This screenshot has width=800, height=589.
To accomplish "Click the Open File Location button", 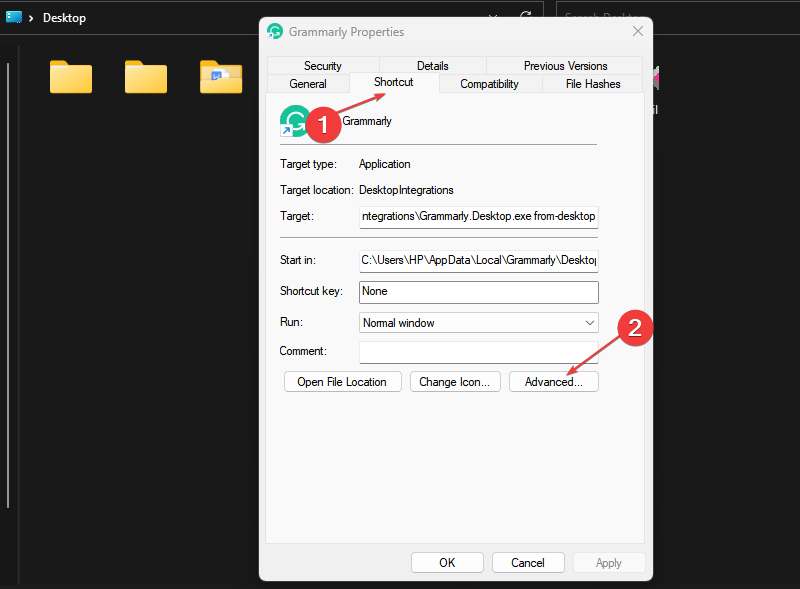I will (342, 382).
